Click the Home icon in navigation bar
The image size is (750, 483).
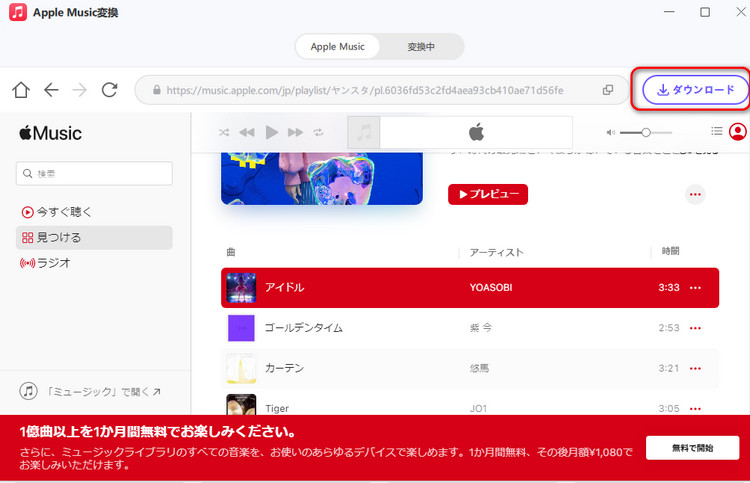pyautogui.click(x=21, y=90)
